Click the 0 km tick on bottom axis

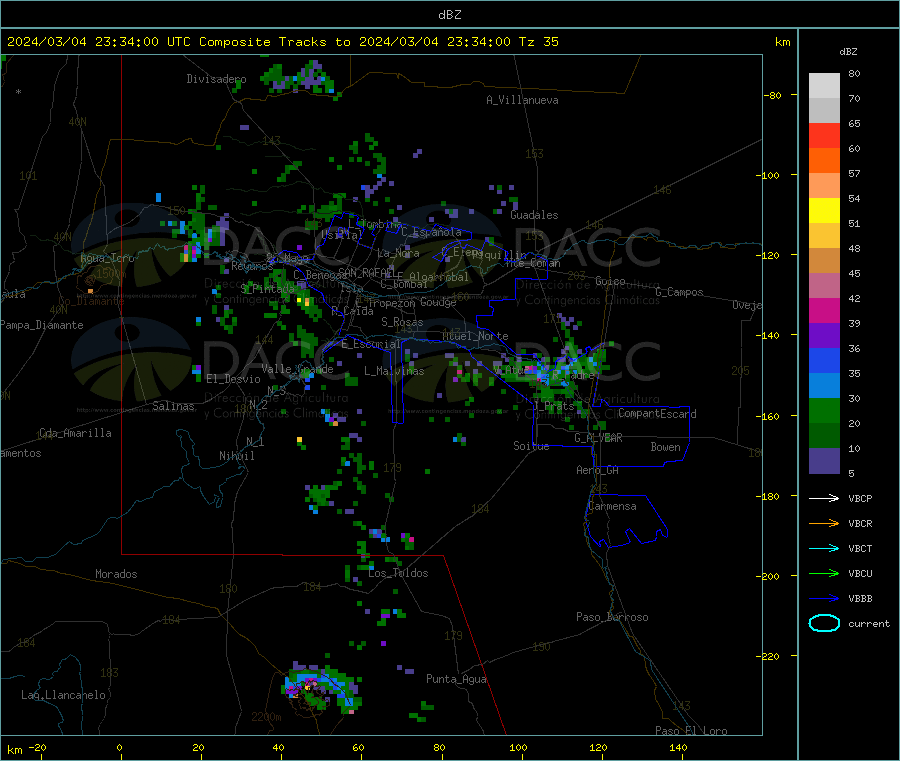pyautogui.click(x=119, y=747)
